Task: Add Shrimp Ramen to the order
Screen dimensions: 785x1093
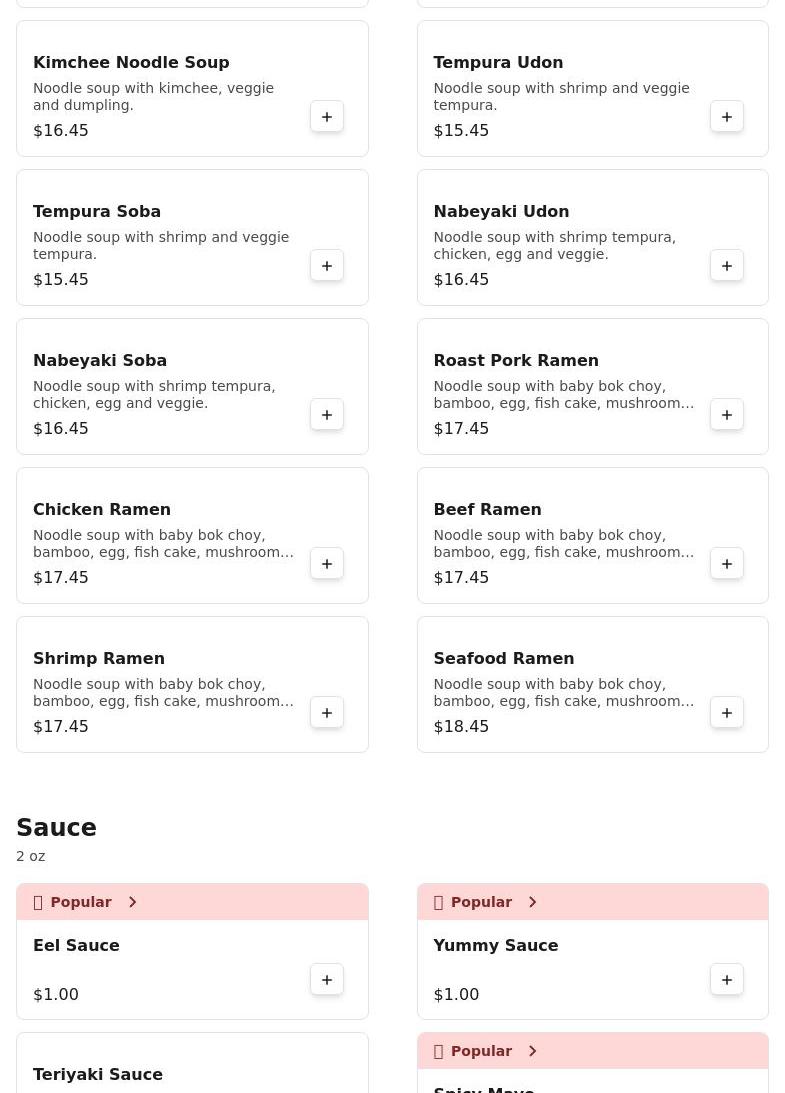Action: pos(327,713)
